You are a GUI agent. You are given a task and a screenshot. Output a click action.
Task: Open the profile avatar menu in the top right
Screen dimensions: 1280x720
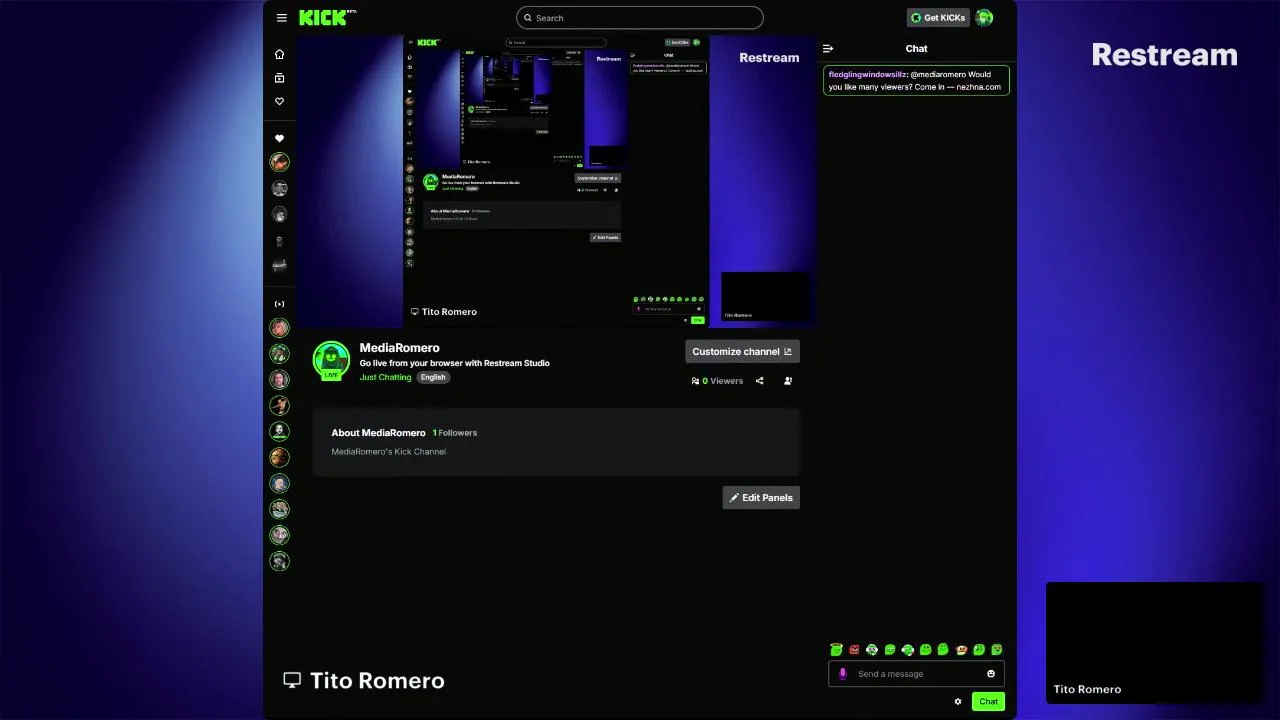coord(984,17)
